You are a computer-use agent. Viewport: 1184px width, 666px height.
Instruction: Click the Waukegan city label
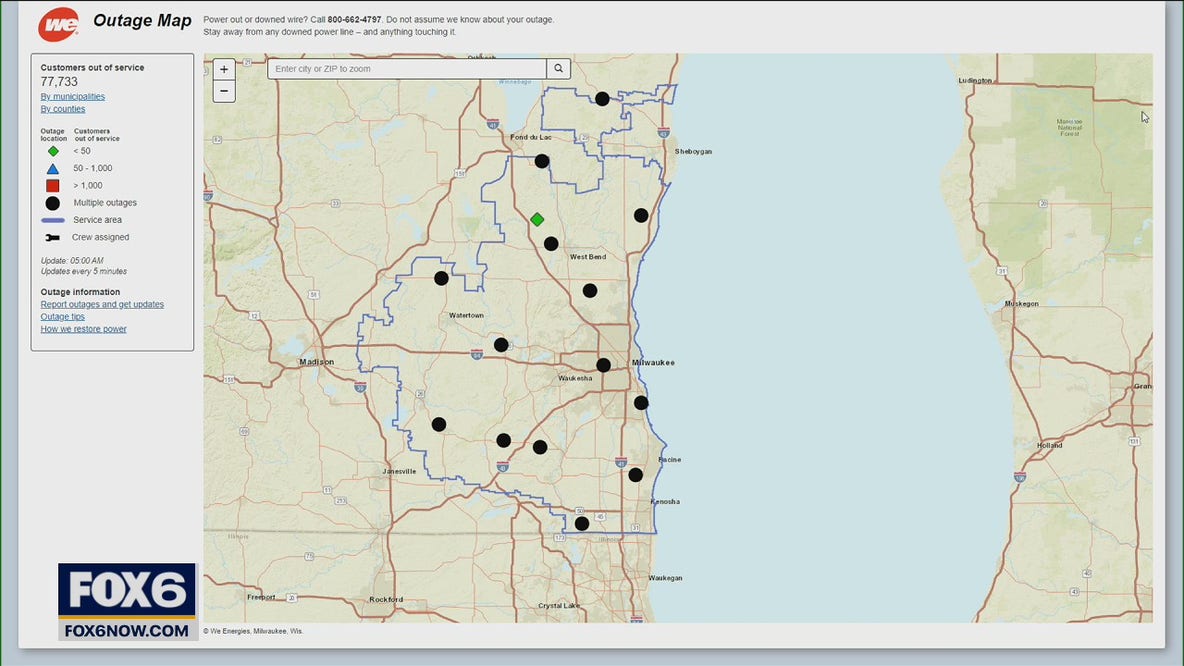[x=665, y=578]
